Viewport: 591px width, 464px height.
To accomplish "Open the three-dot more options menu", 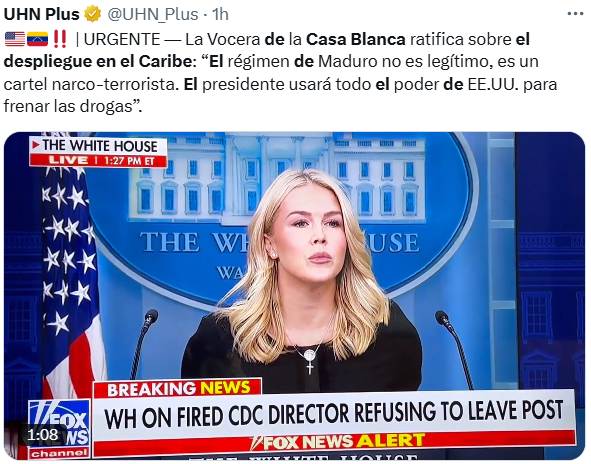I will 575,14.
